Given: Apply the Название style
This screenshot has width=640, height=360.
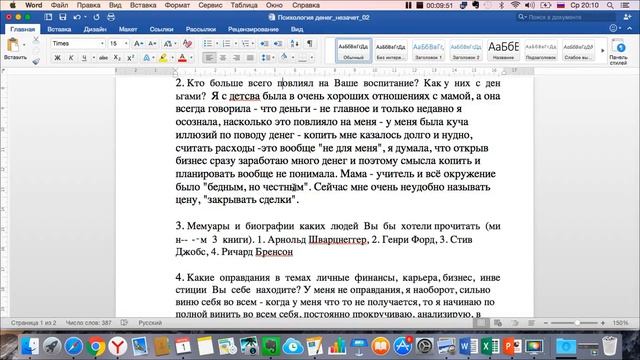Looking at the screenshot, I should pyautogui.click(x=503, y=51).
